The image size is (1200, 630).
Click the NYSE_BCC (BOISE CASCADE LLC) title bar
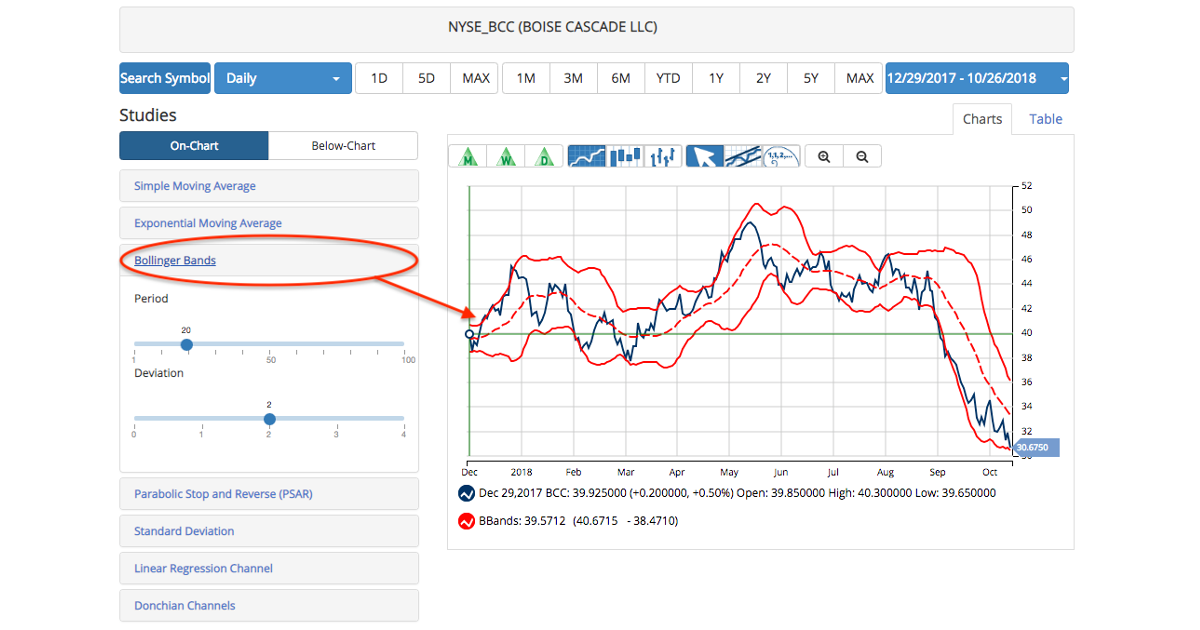tap(596, 29)
